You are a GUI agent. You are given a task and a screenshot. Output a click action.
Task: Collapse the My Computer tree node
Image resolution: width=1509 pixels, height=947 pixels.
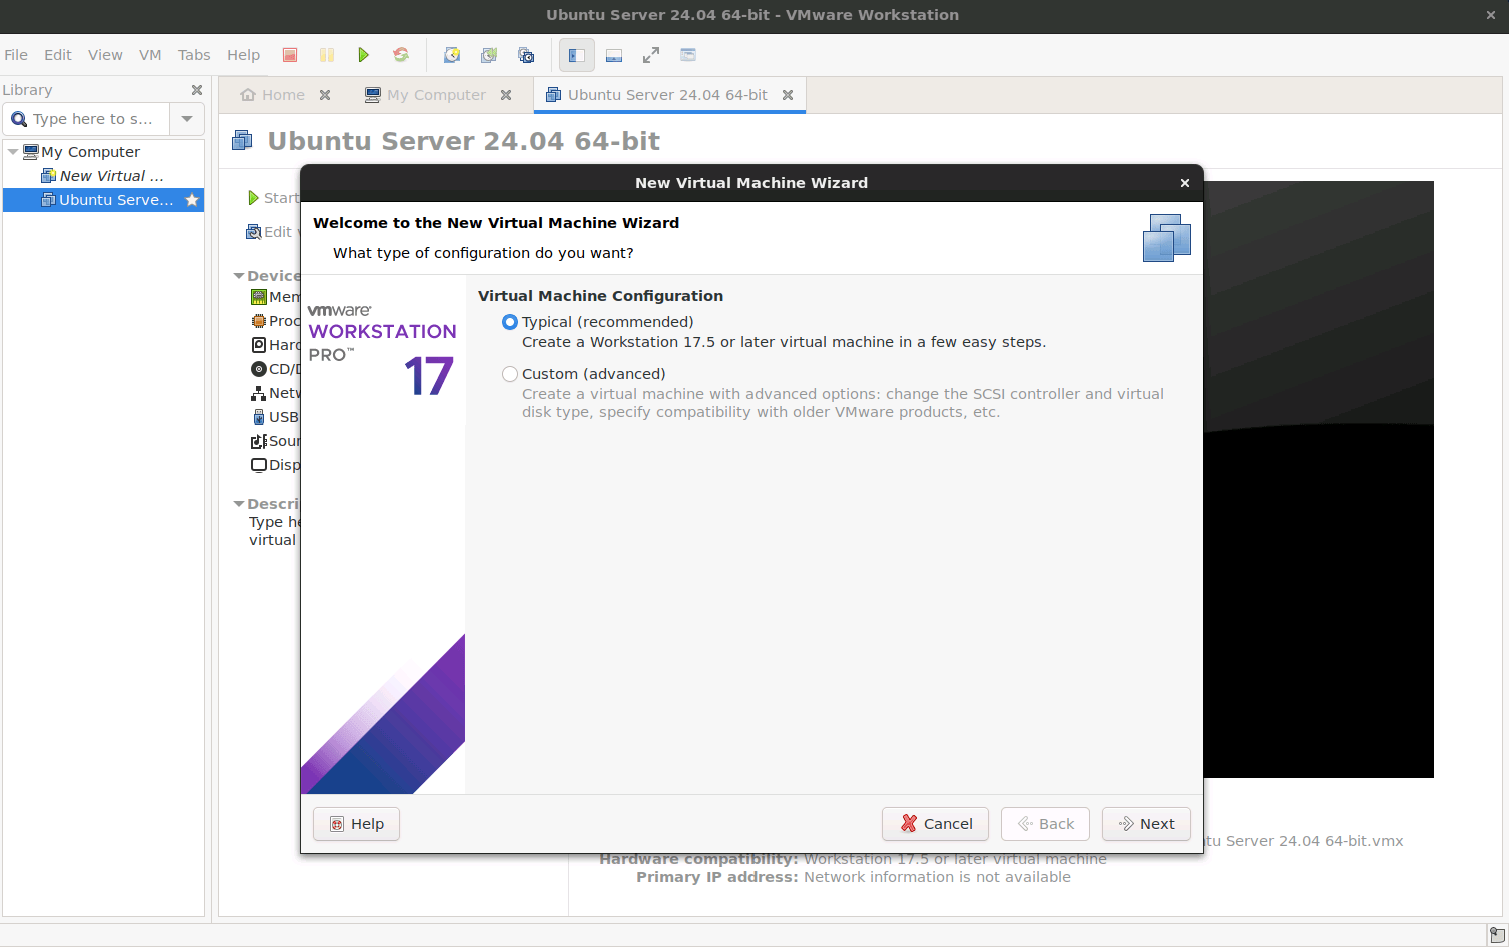13,152
